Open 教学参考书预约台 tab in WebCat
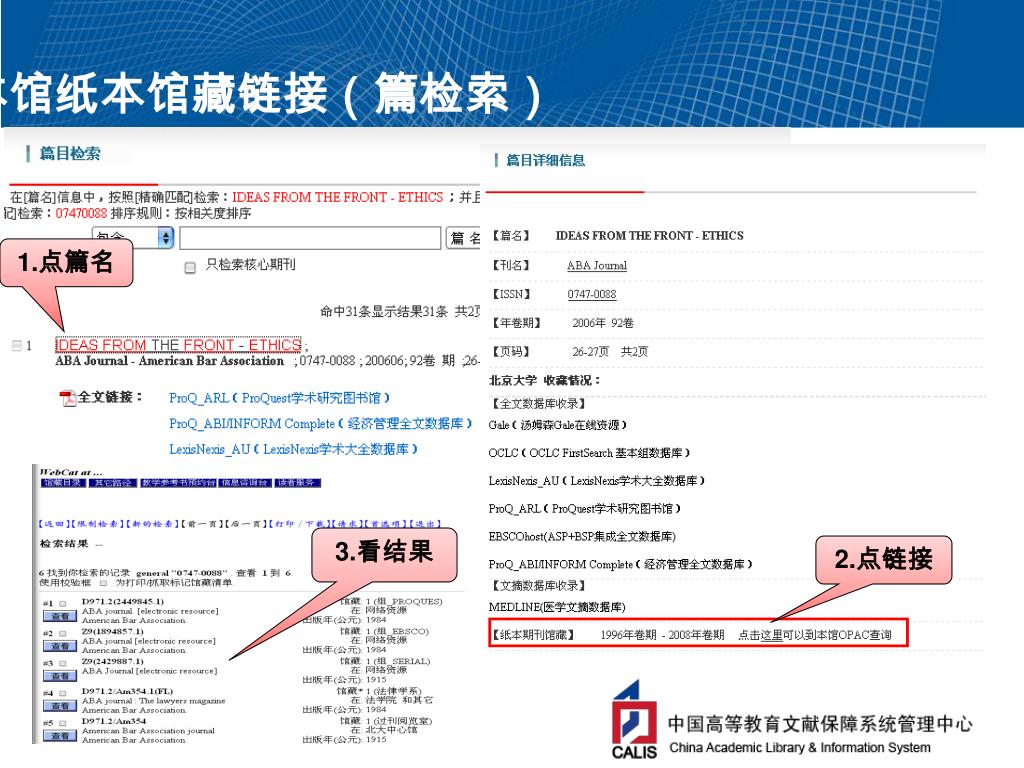Viewport: 1024px width, 768px height. (178, 483)
